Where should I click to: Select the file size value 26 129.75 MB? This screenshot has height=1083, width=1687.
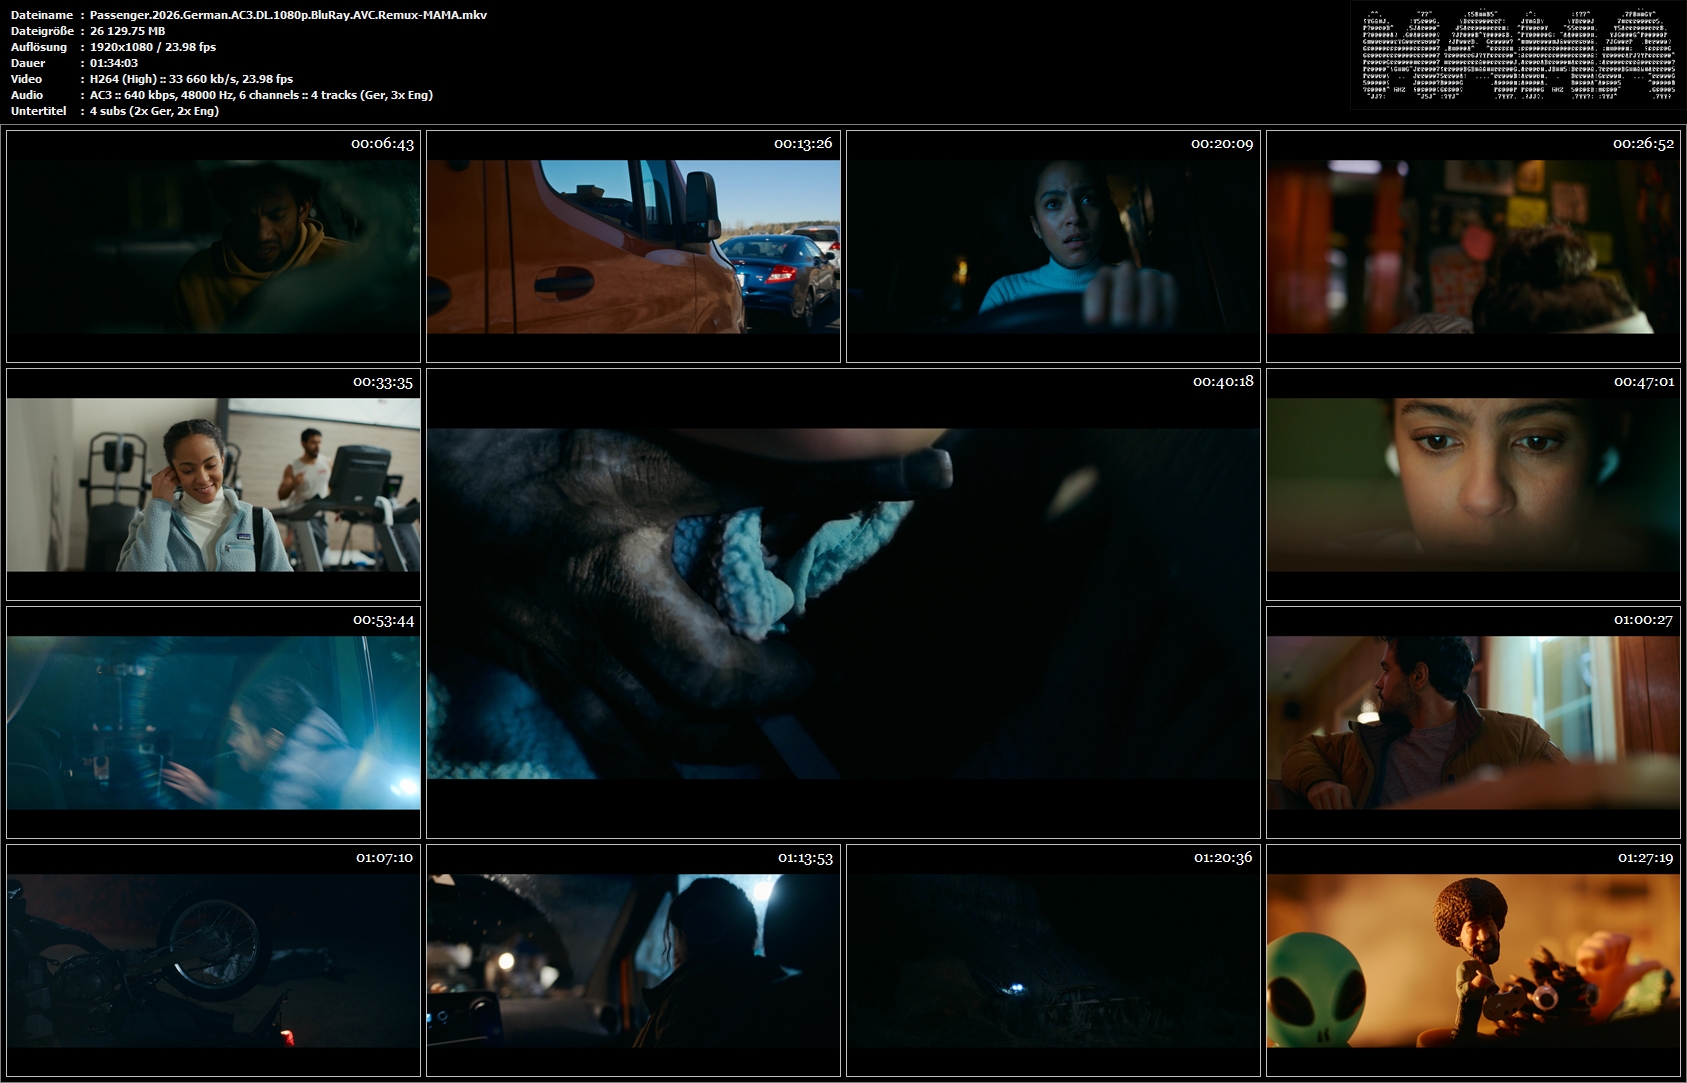(127, 31)
